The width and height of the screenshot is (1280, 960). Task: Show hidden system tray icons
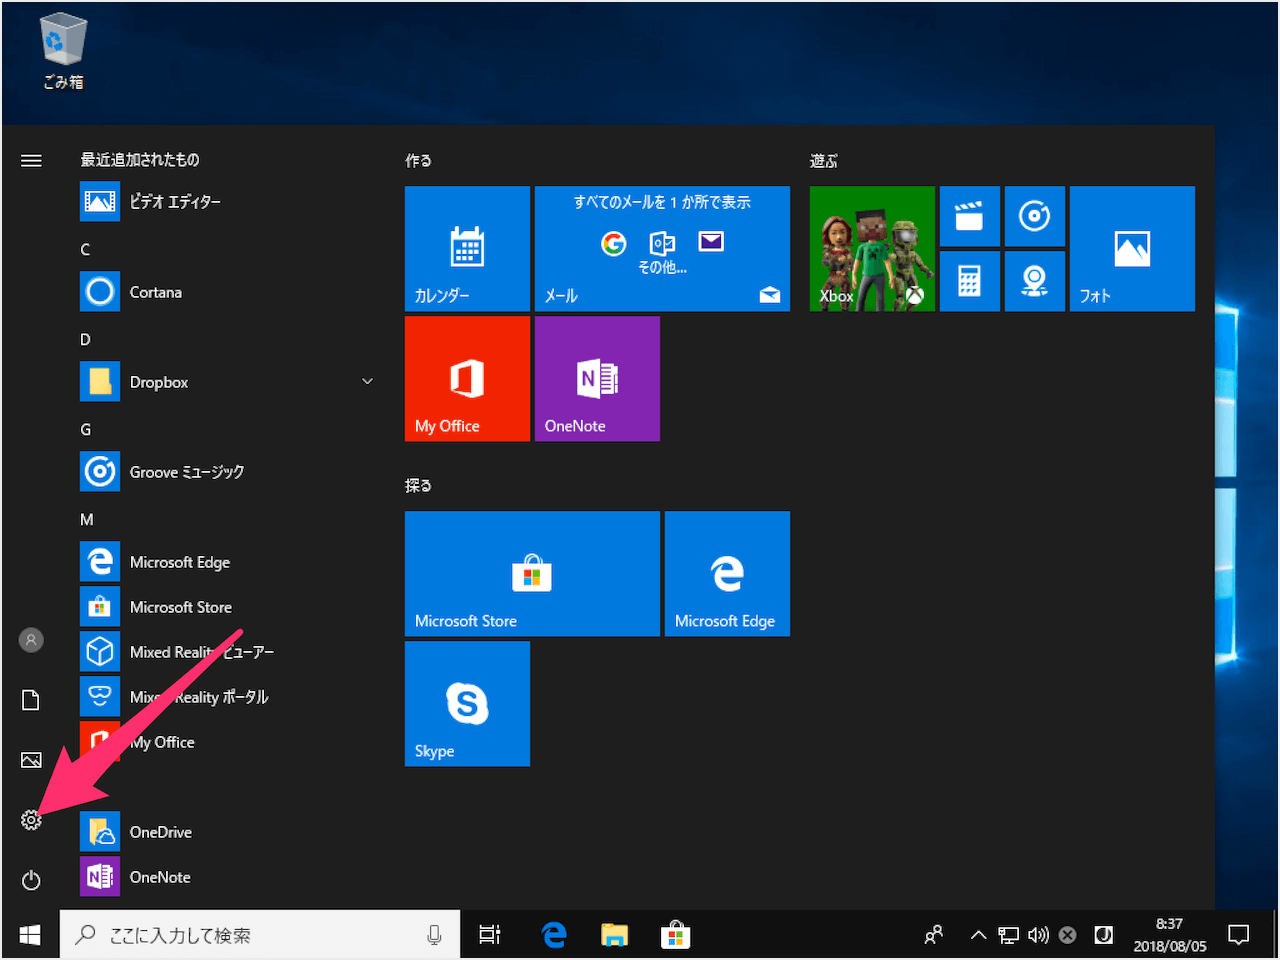click(x=978, y=935)
